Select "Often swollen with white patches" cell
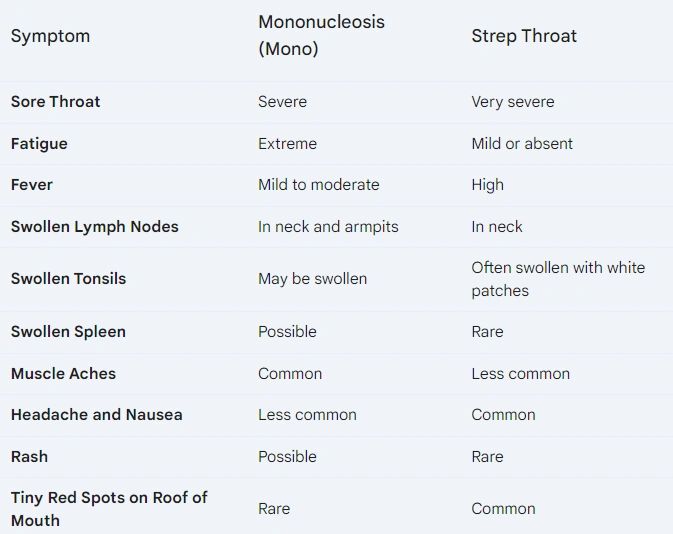The width and height of the screenshot is (673, 534). pos(558,279)
